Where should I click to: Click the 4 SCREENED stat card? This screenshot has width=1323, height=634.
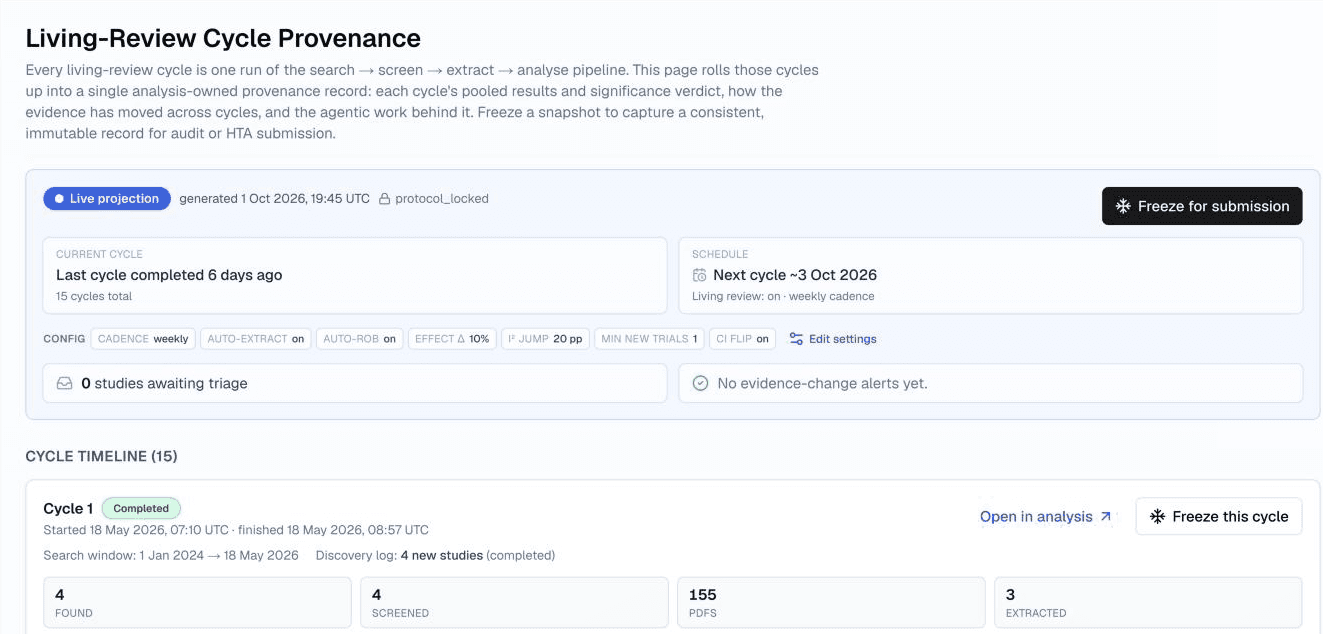tap(514, 603)
